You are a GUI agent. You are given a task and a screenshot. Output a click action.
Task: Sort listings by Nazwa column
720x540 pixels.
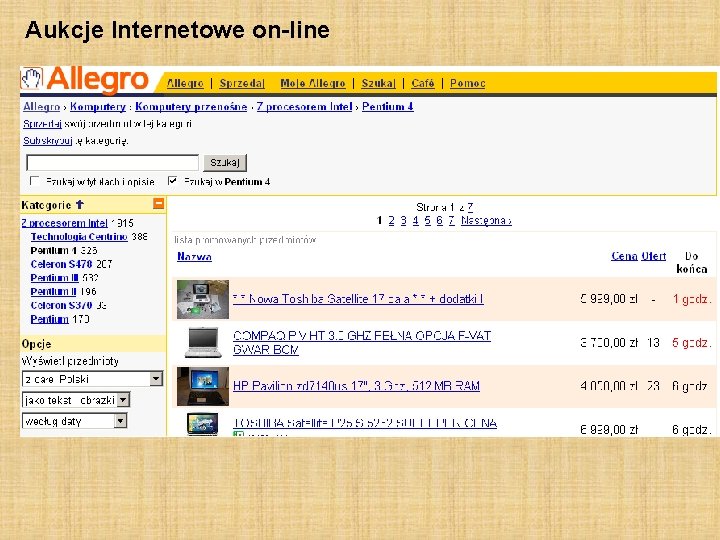(x=194, y=256)
